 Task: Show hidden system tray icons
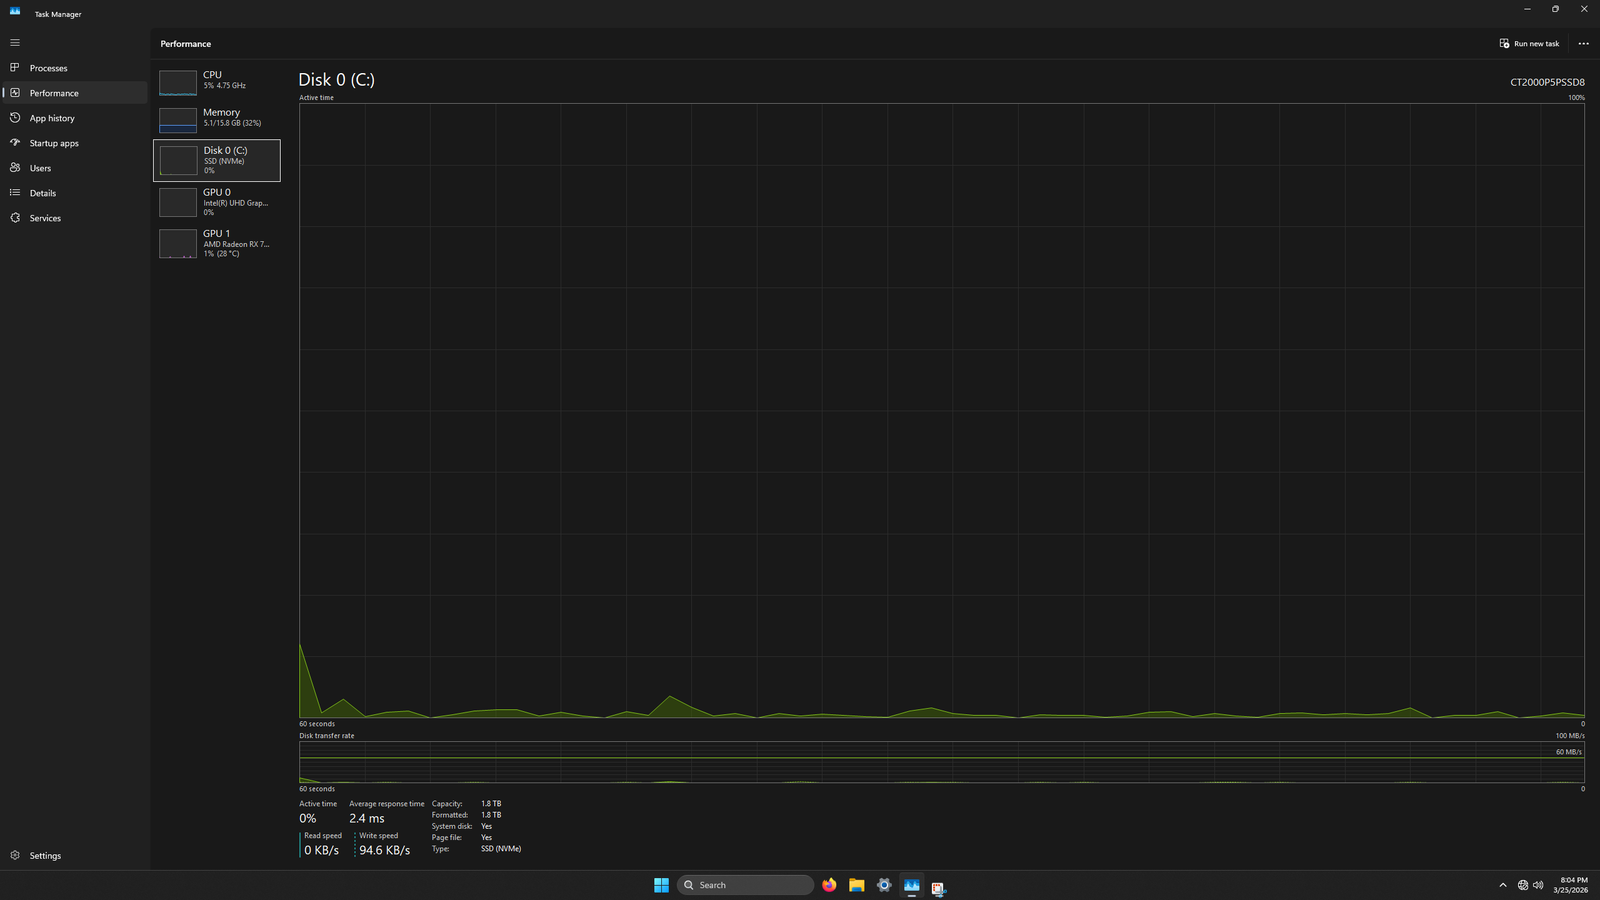(x=1502, y=885)
